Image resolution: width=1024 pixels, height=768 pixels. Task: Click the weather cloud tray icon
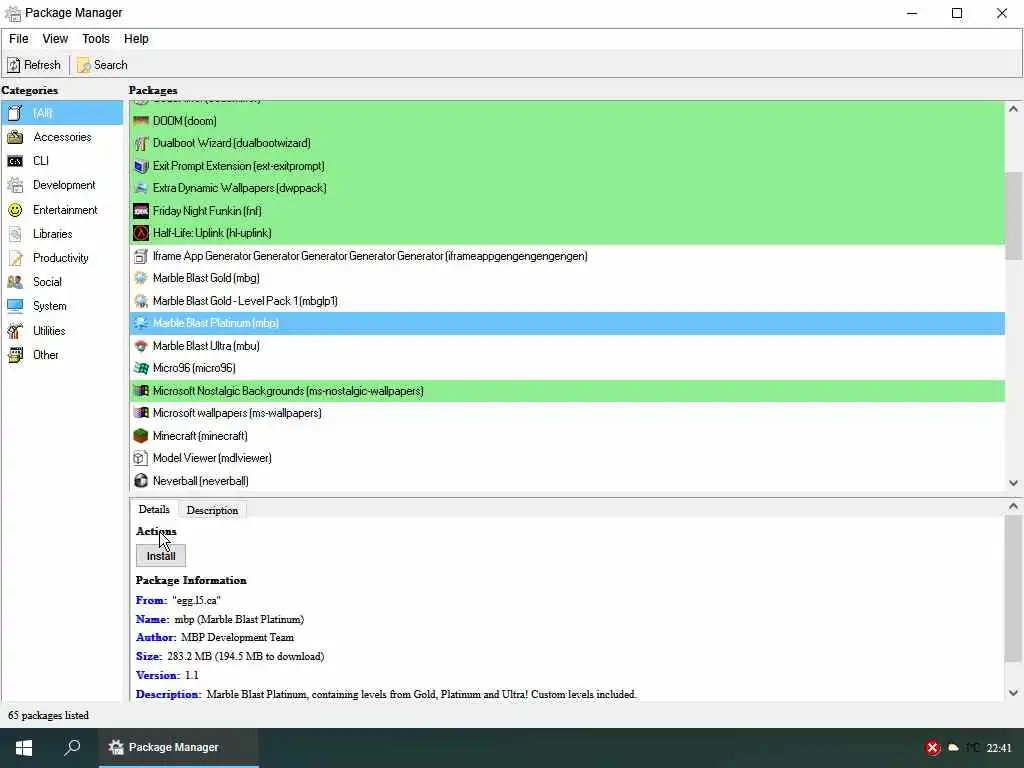point(953,748)
